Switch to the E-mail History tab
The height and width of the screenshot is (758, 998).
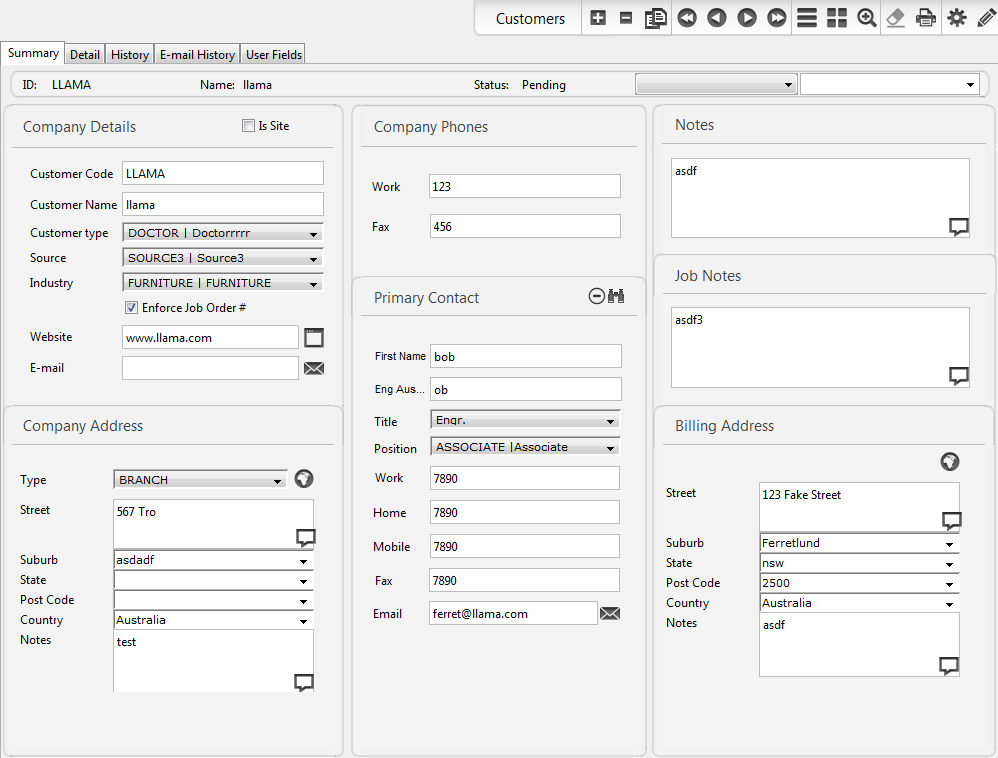[x=198, y=55]
